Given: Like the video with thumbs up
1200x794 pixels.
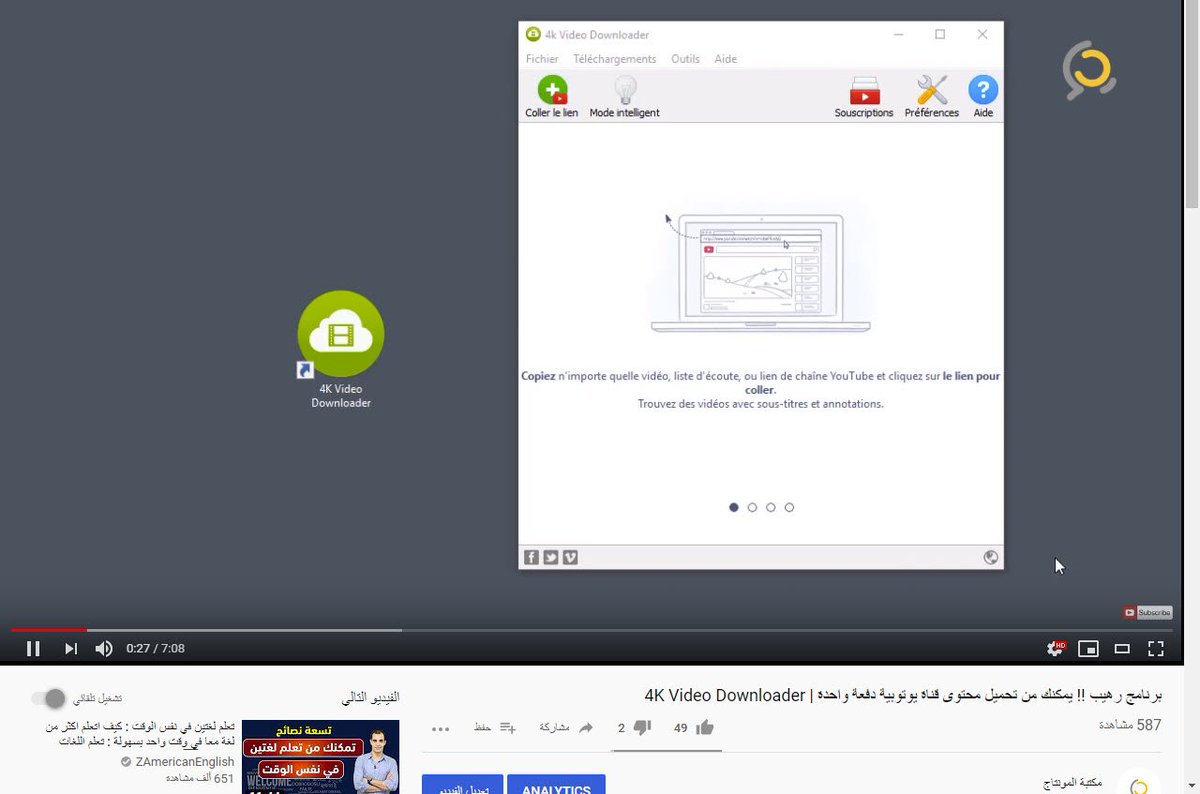Looking at the screenshot, I should tap(705, 727).
